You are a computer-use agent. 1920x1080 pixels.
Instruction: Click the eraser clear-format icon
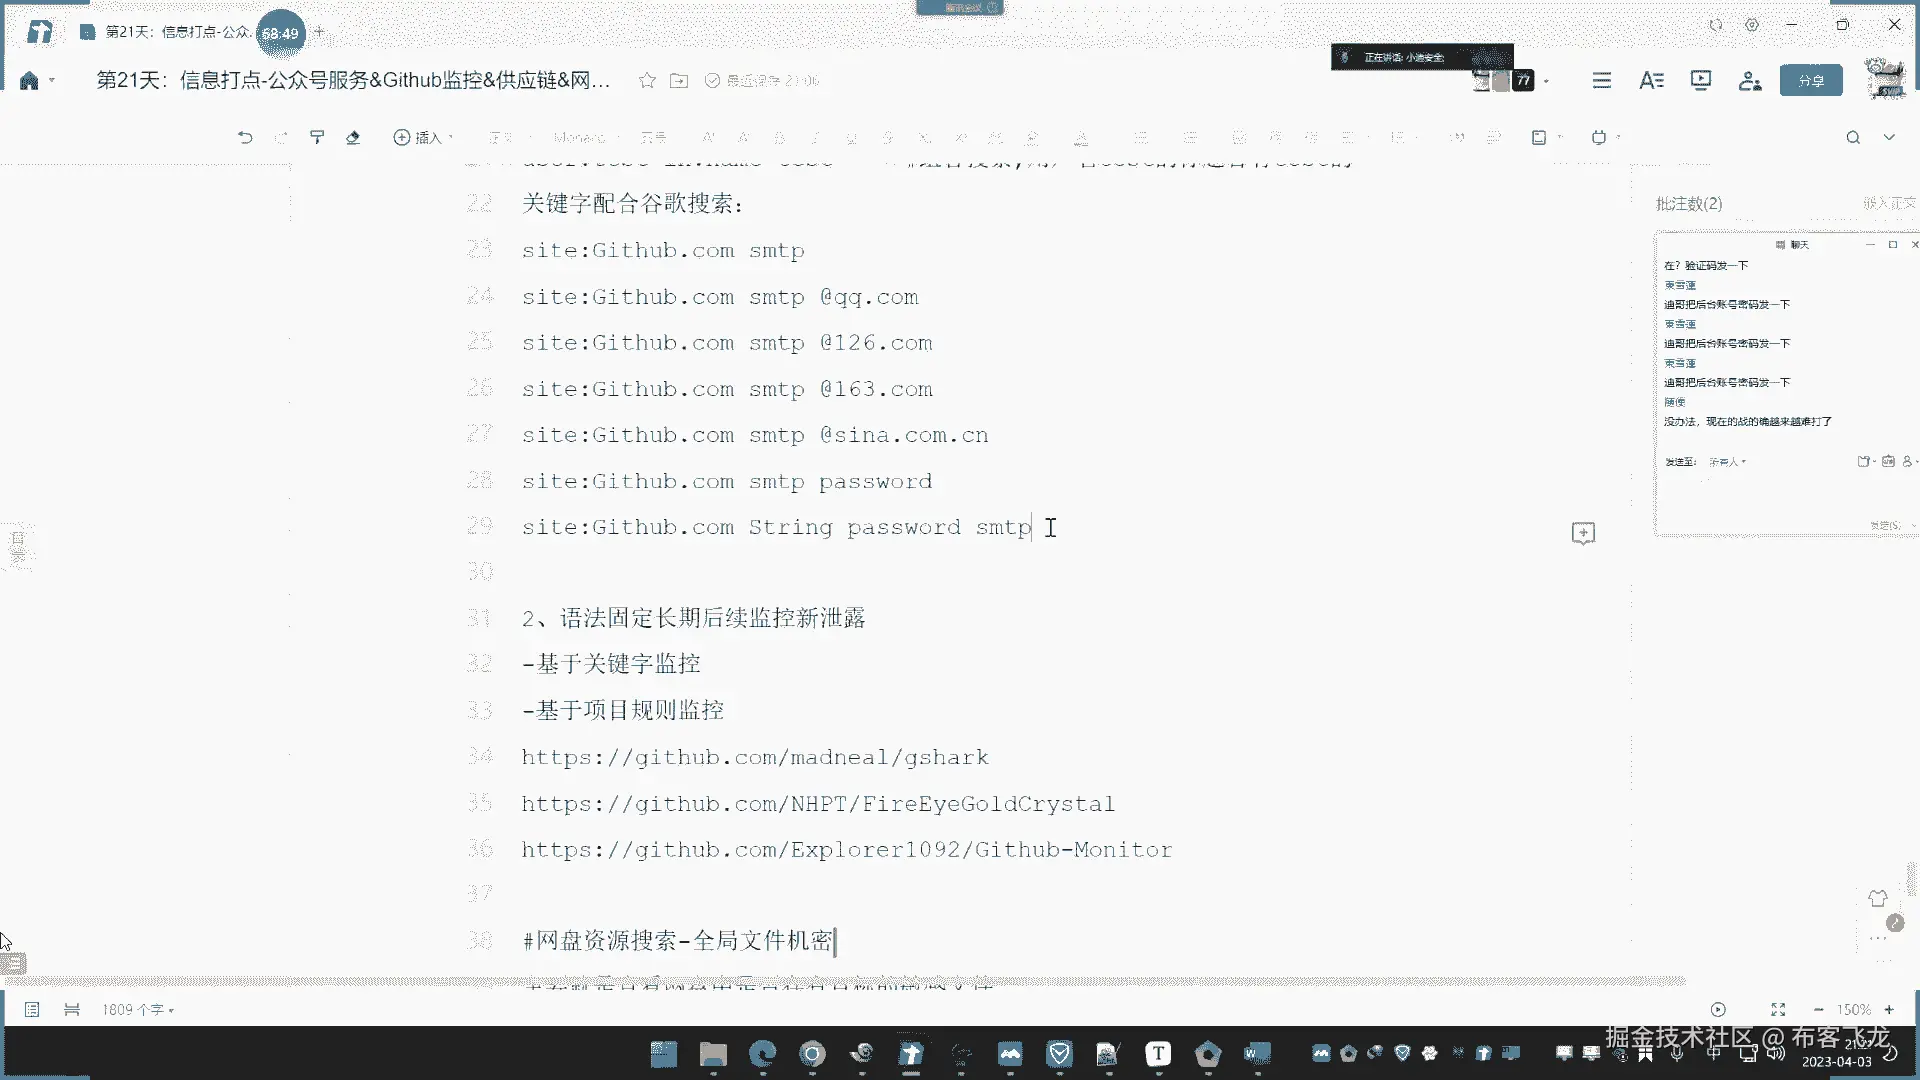click(353, 137)
